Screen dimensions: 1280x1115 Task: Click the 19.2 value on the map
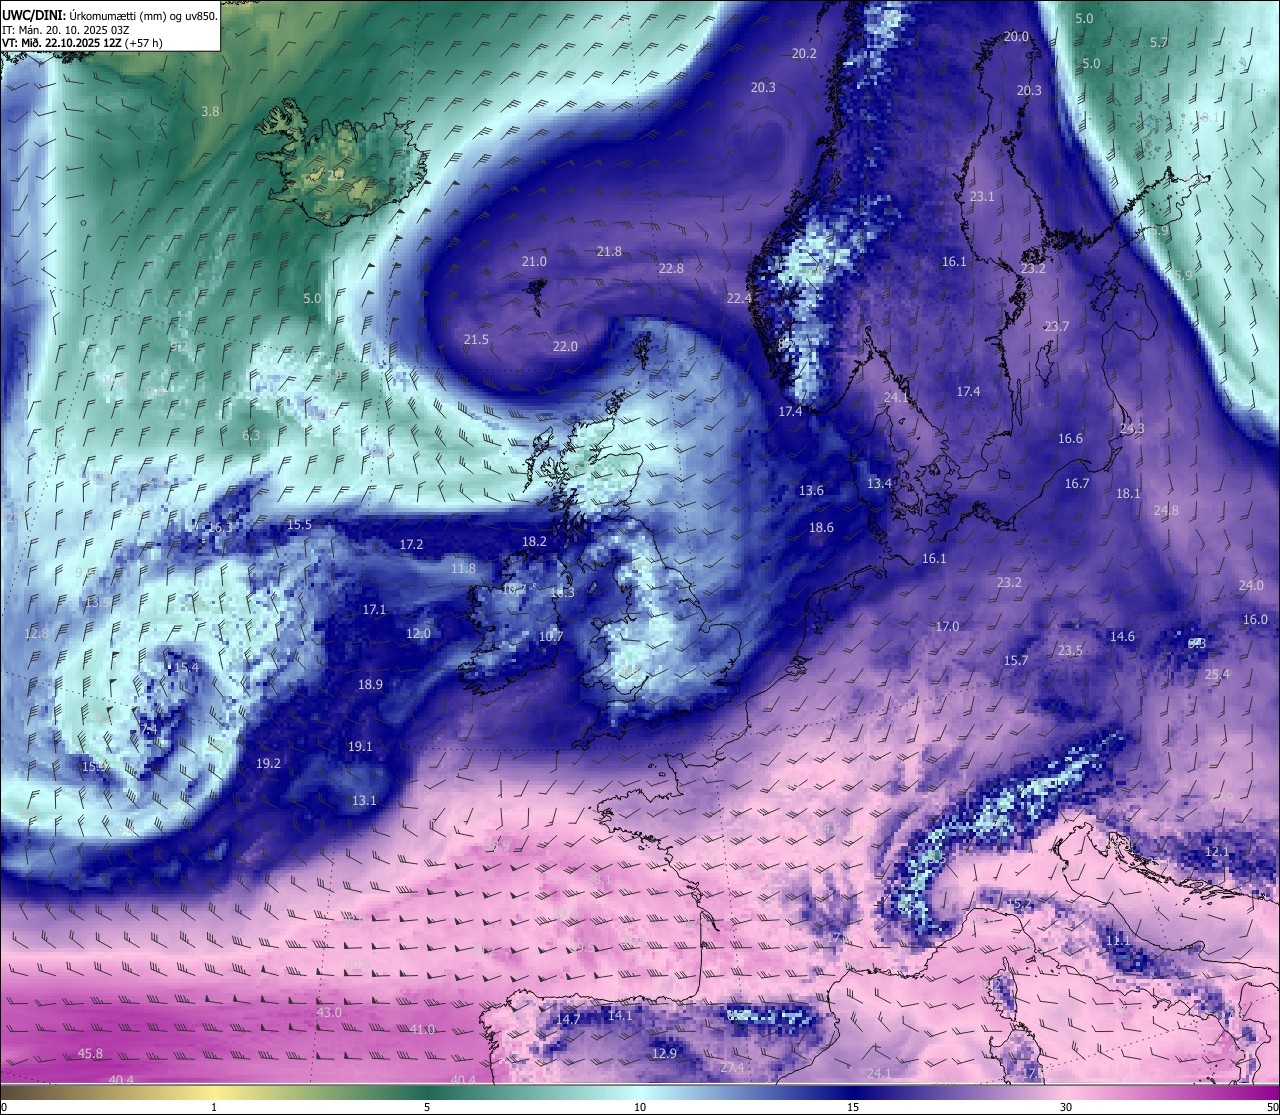coord(268,764)
